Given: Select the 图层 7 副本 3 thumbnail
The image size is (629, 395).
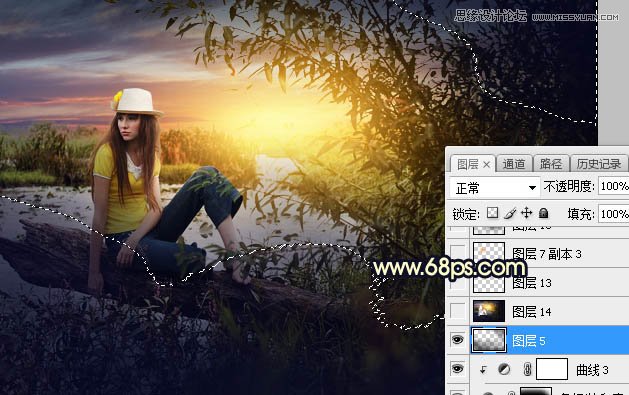Looking at the screenshot, I should (489, 253).
